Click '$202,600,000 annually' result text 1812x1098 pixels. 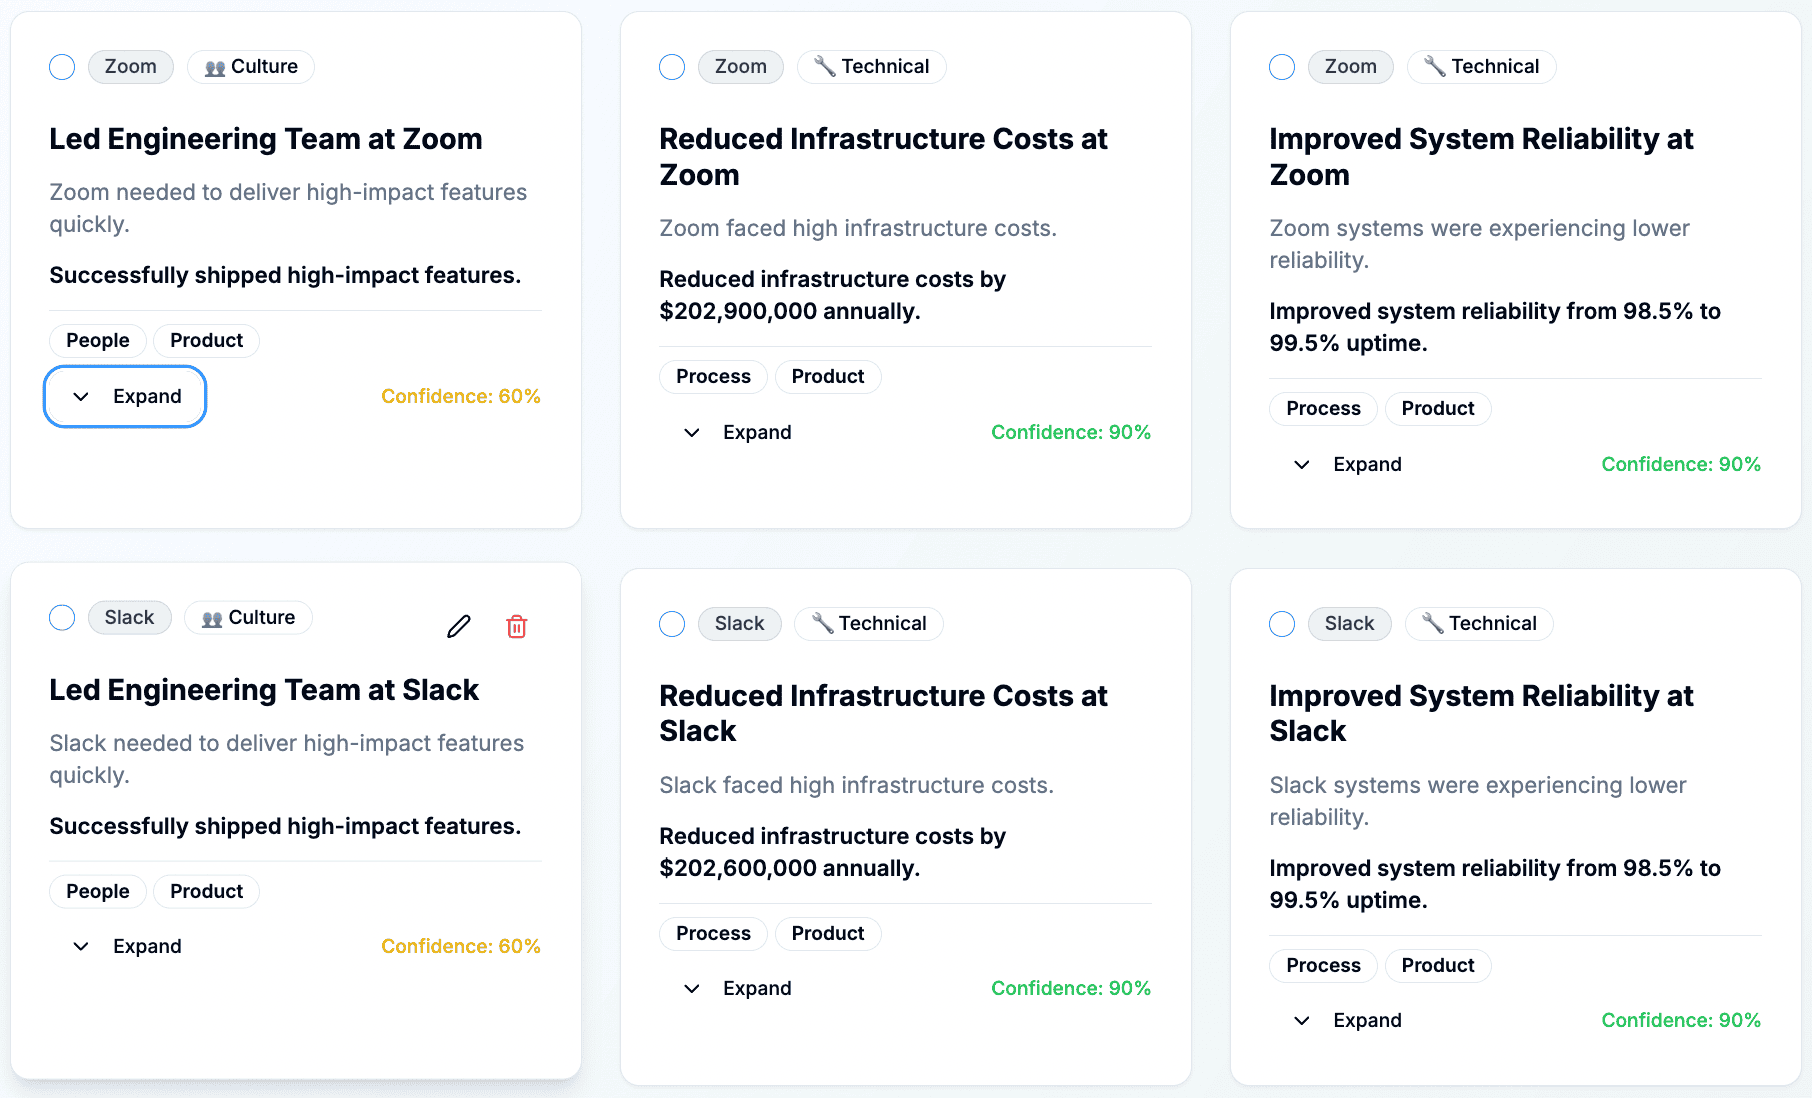pos(788,868)
